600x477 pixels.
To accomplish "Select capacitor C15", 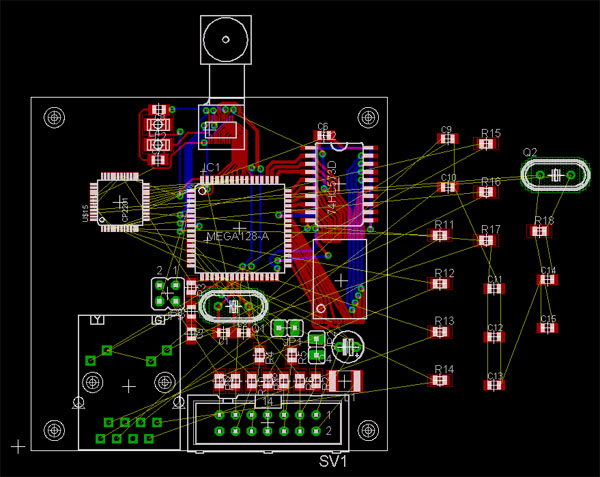I will (547, 328).
